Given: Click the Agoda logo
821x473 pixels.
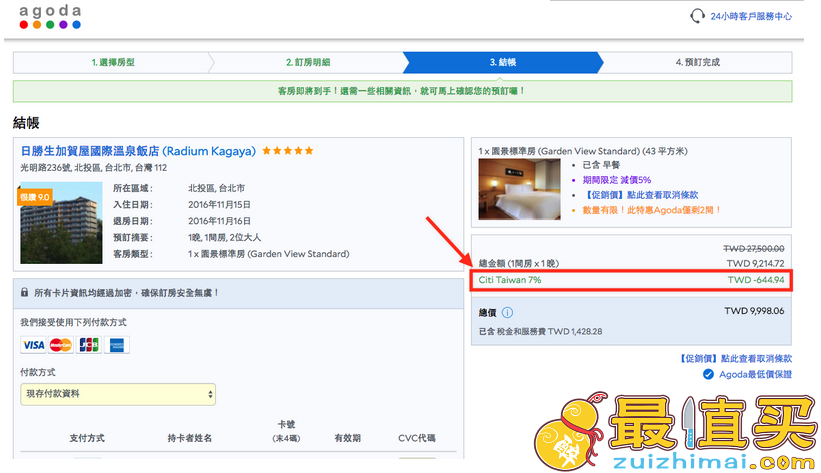Looking at the screenshot, I should (50, 17).
